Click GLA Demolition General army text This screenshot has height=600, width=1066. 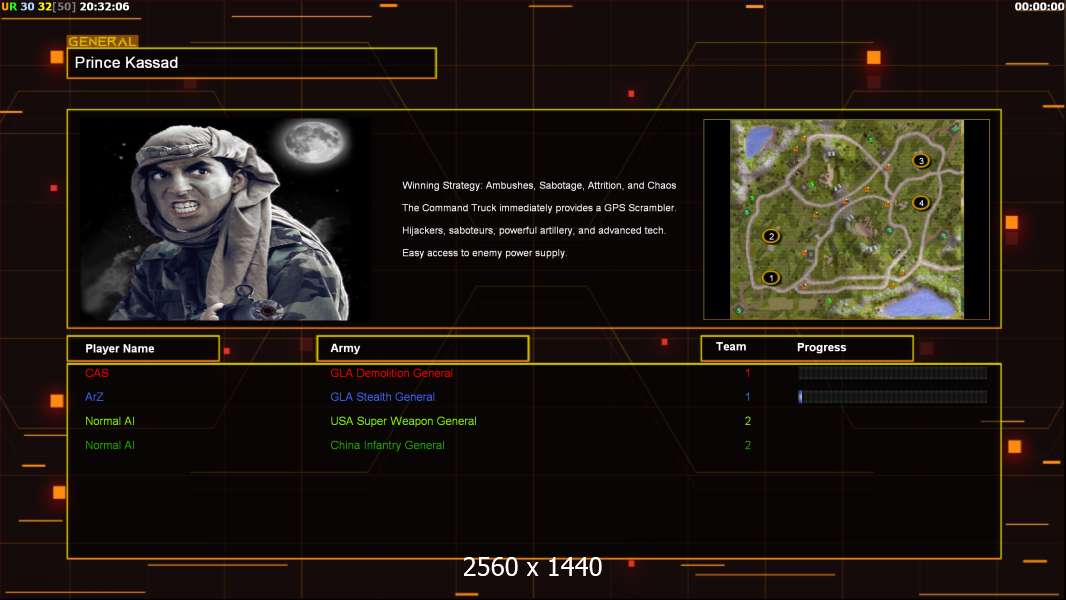(x=391, y=373)
